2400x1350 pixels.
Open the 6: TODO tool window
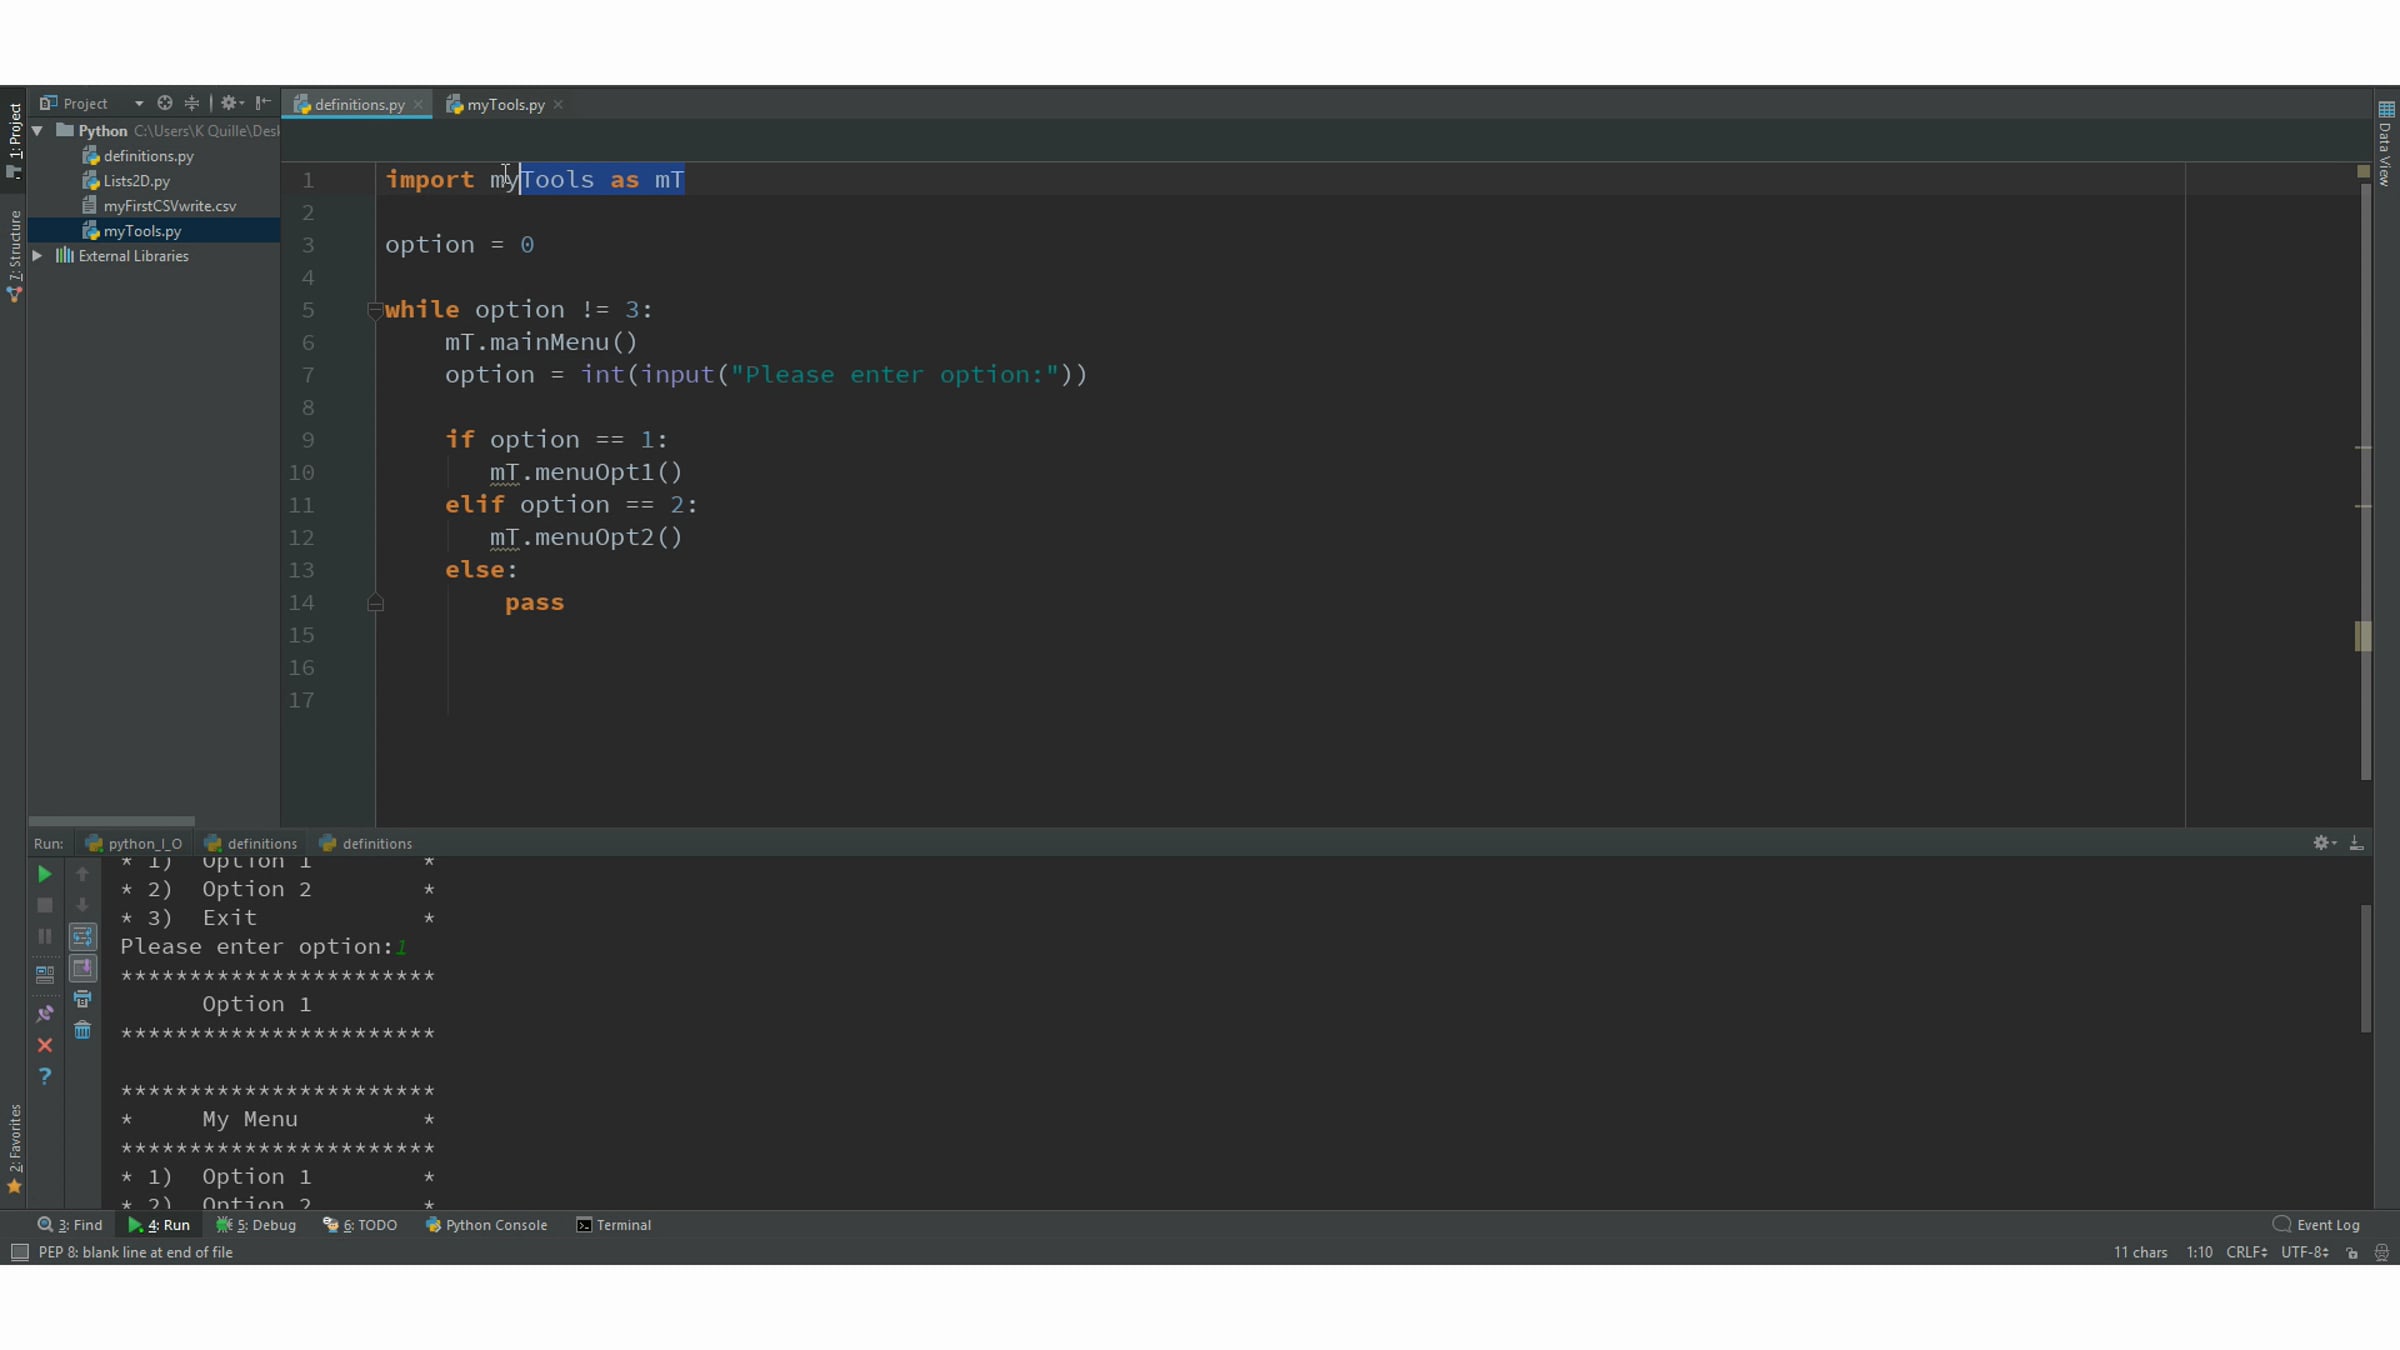click(x=360, y=1225)
